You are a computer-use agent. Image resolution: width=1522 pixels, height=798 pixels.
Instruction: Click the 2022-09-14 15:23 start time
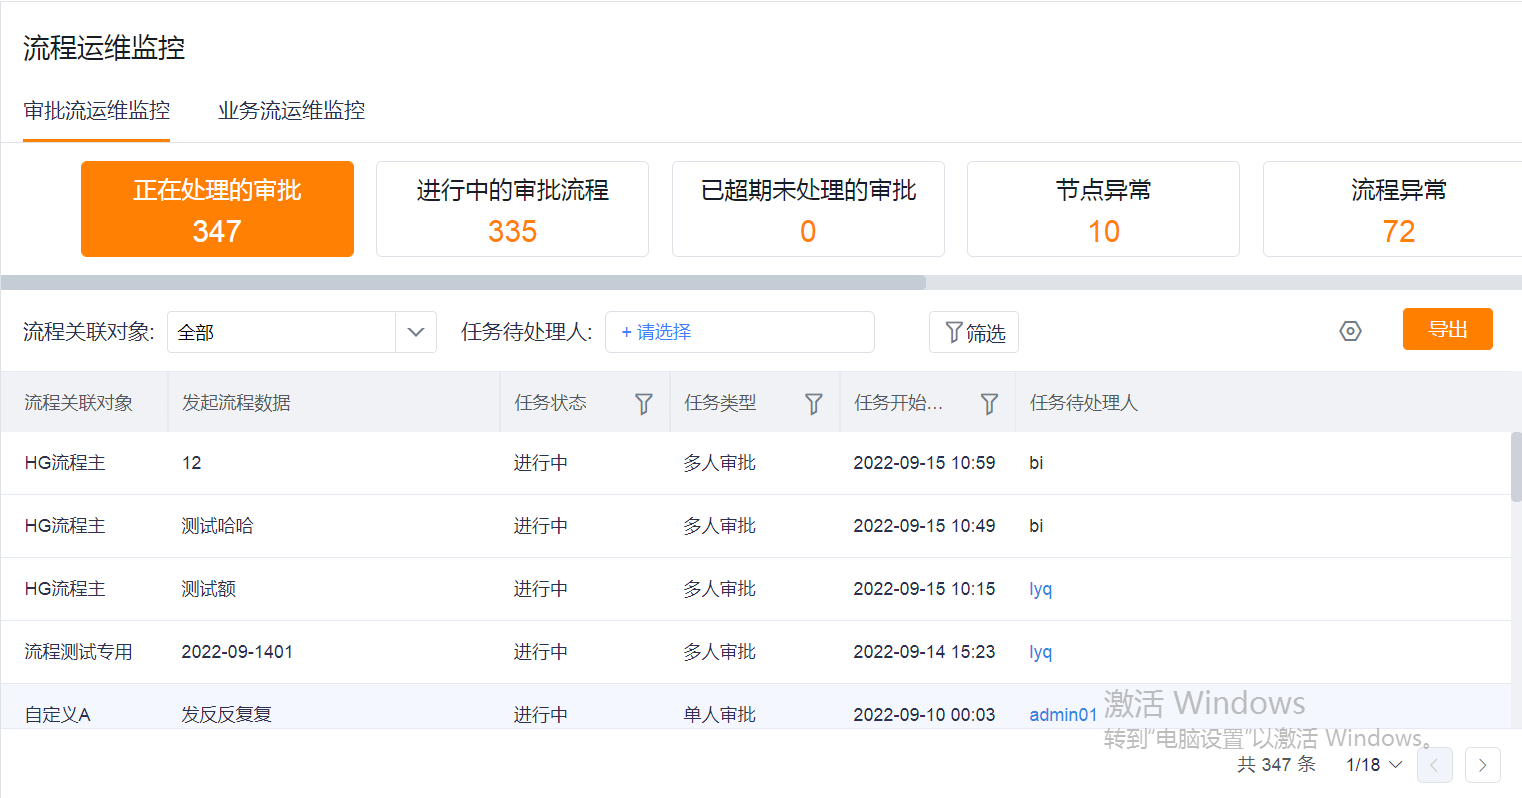click(924, 652)
